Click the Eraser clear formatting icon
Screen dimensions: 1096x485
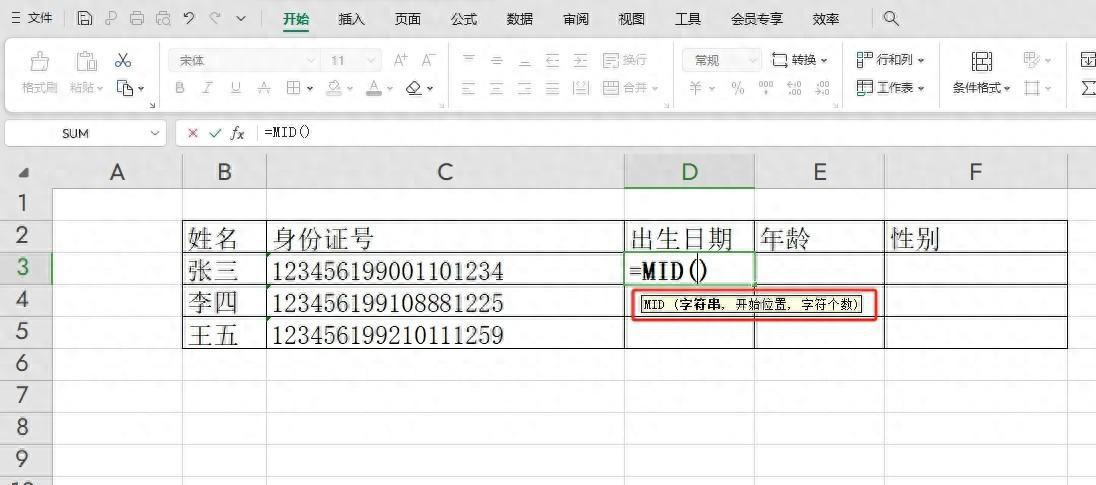coord(414,88)
